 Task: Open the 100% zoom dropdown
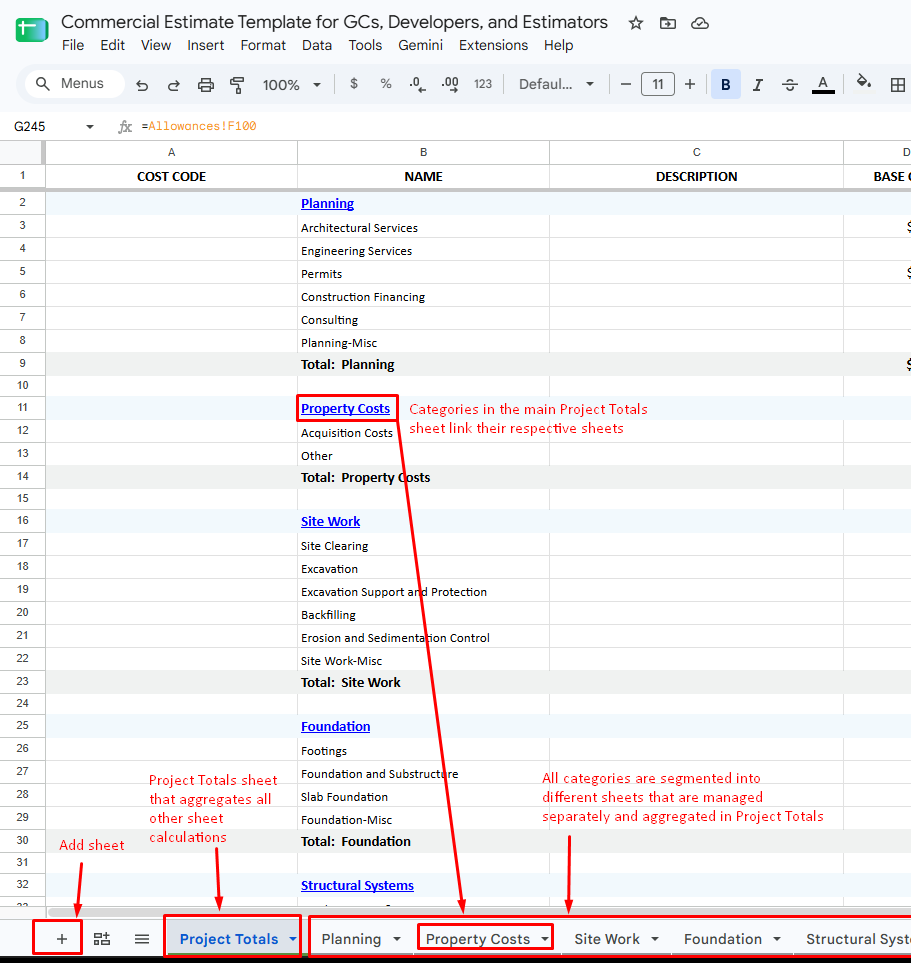point(292,84)
